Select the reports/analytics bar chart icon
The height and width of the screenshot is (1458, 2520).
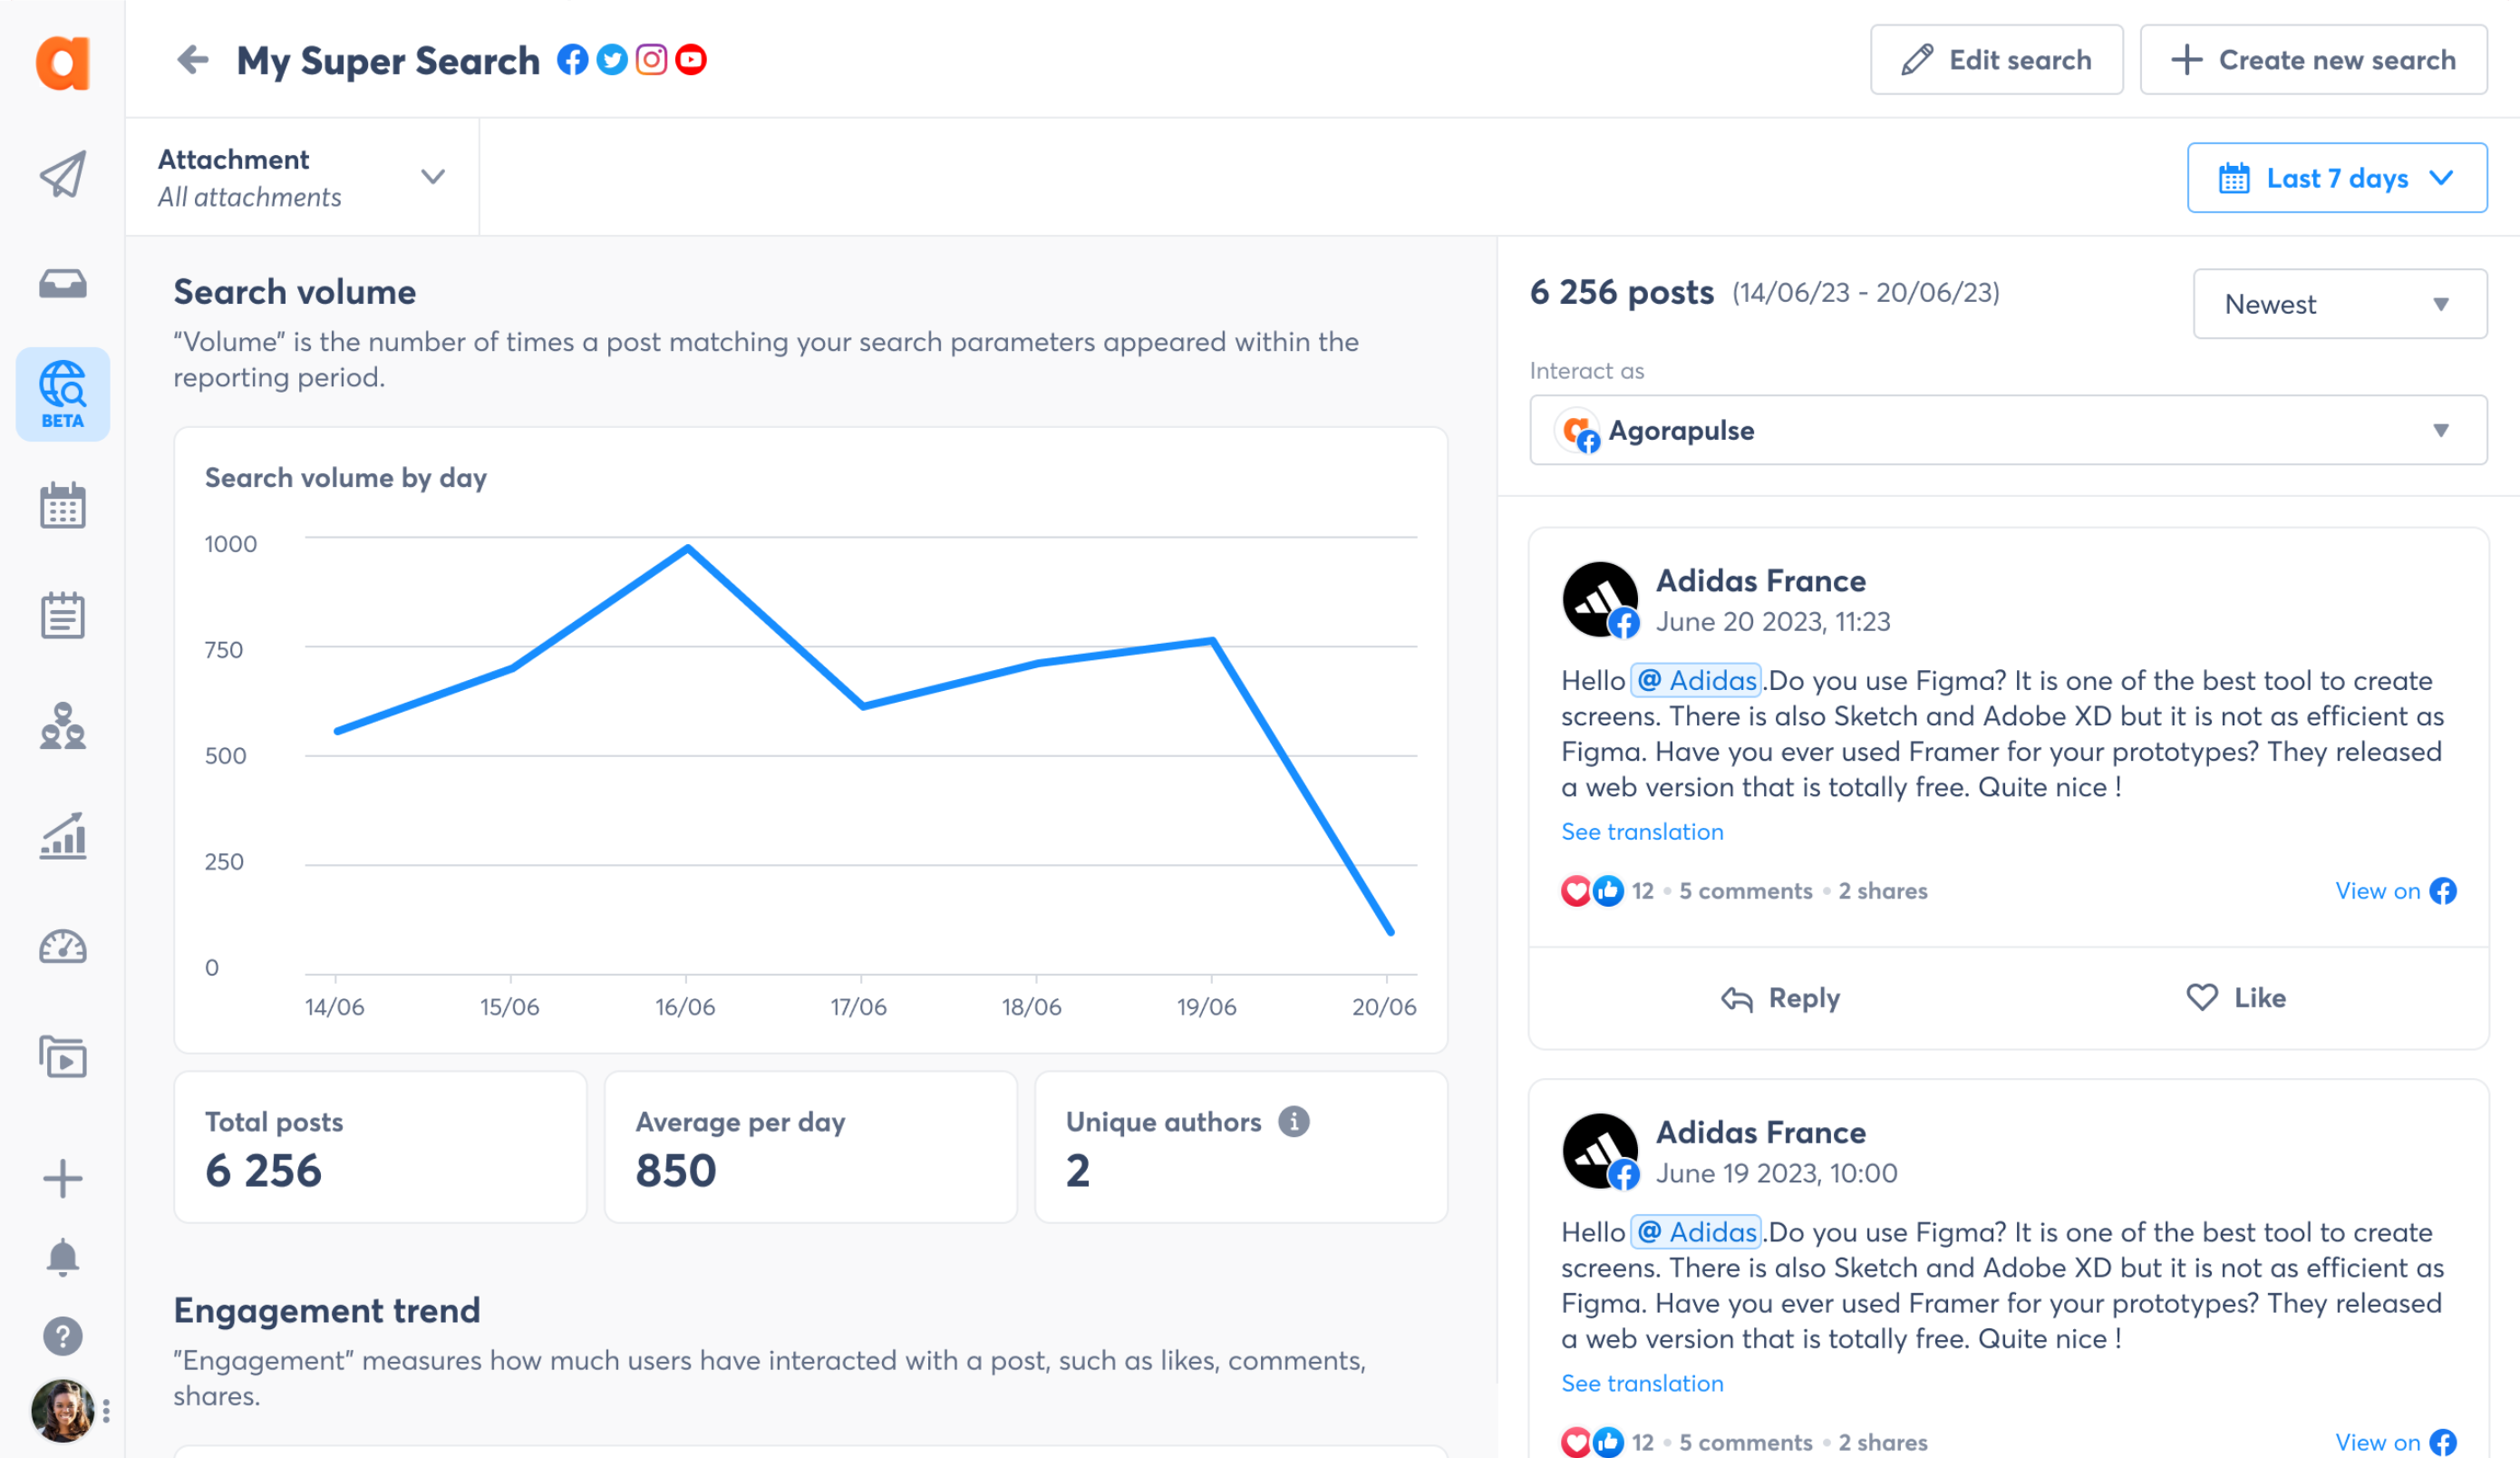[63, 839]
